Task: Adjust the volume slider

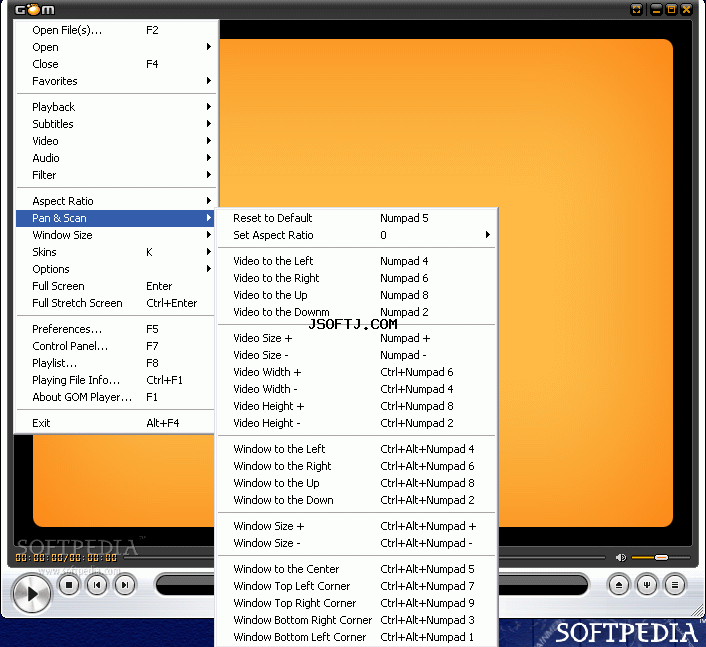Action: 661,557
